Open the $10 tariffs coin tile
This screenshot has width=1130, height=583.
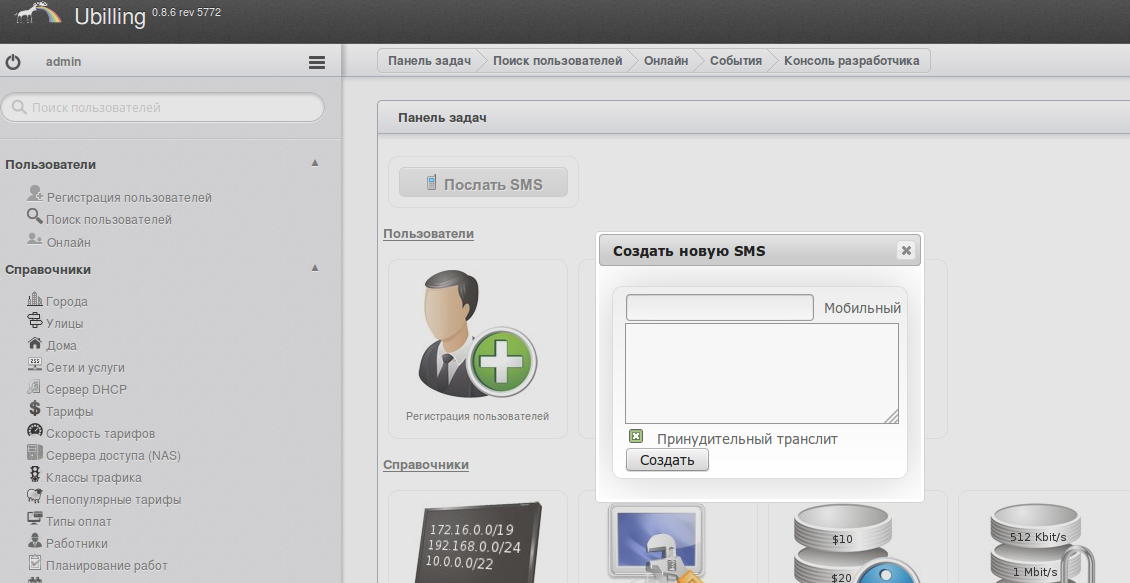tap(858, 537)
